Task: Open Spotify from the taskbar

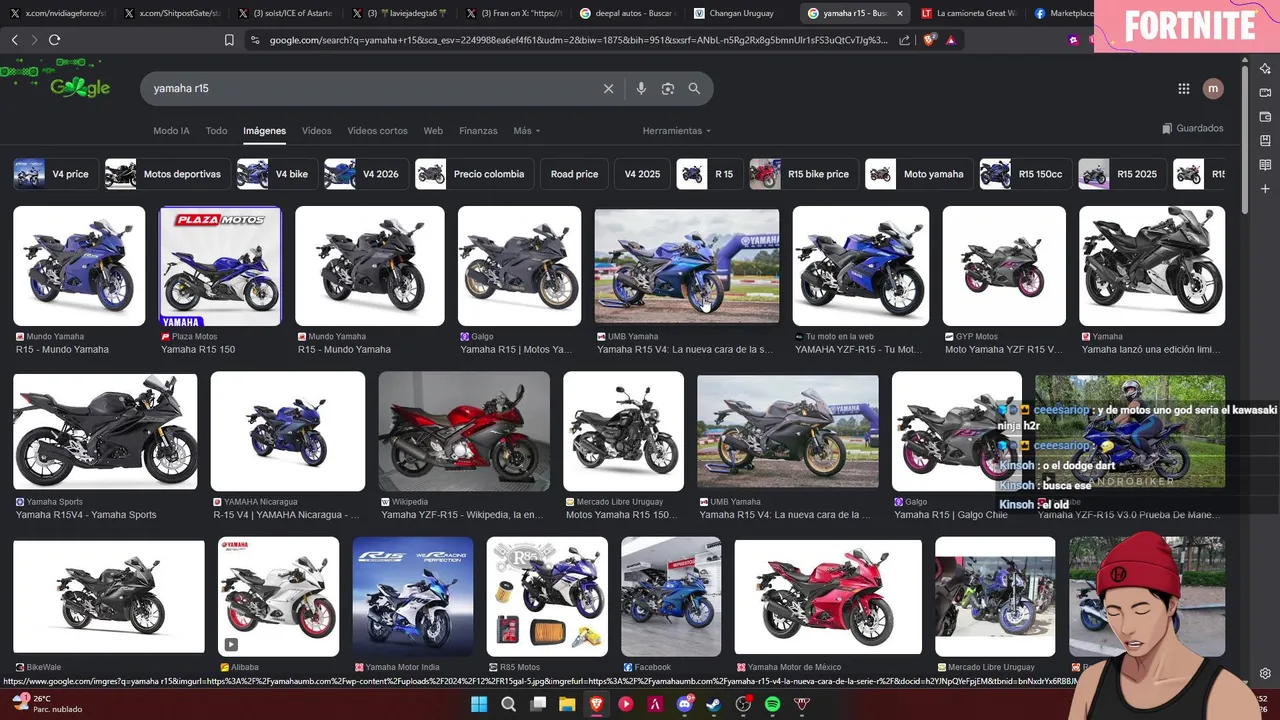Action: click(x=773, y=704)
